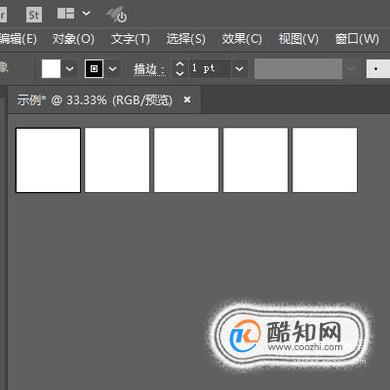Select the second white artboard

[x=117, y=160]
